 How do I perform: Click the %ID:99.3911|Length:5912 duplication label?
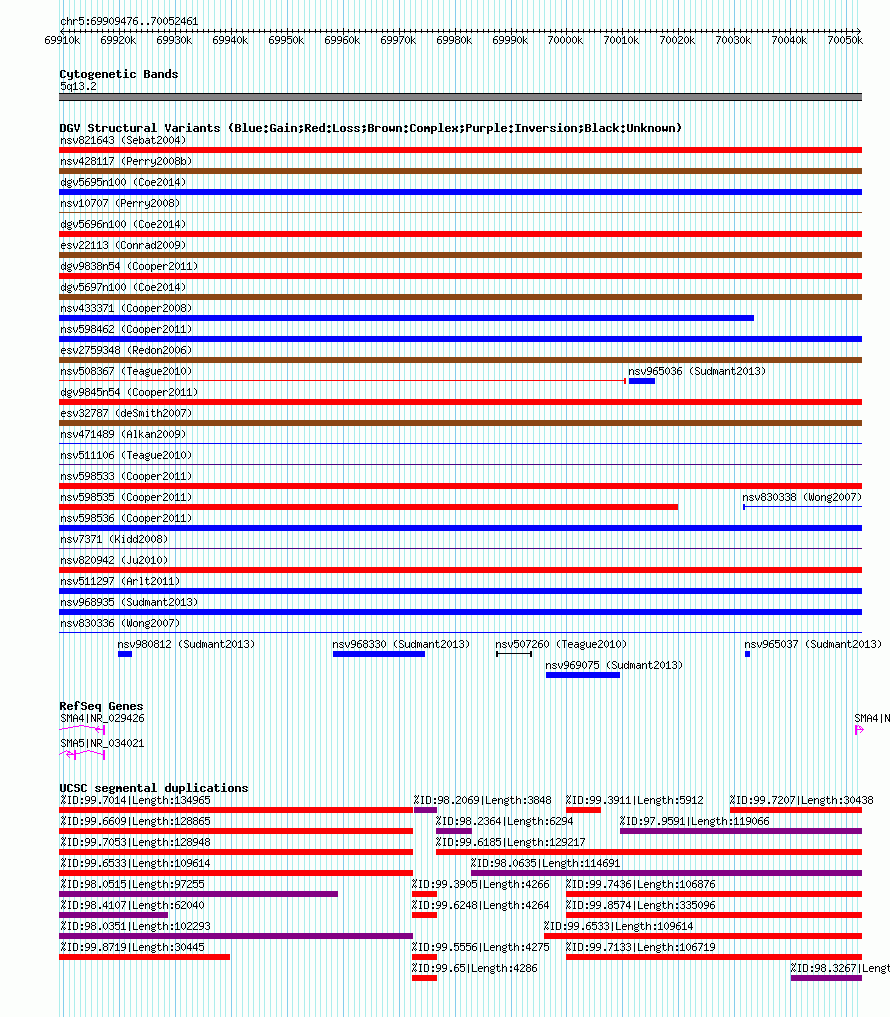634,800
